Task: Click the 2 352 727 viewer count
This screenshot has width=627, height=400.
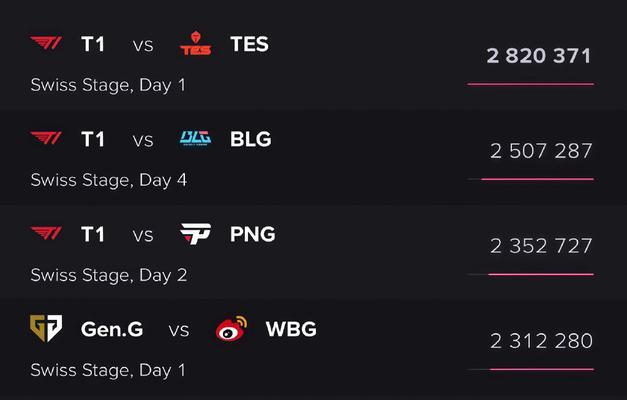Action: pos(541,246)
